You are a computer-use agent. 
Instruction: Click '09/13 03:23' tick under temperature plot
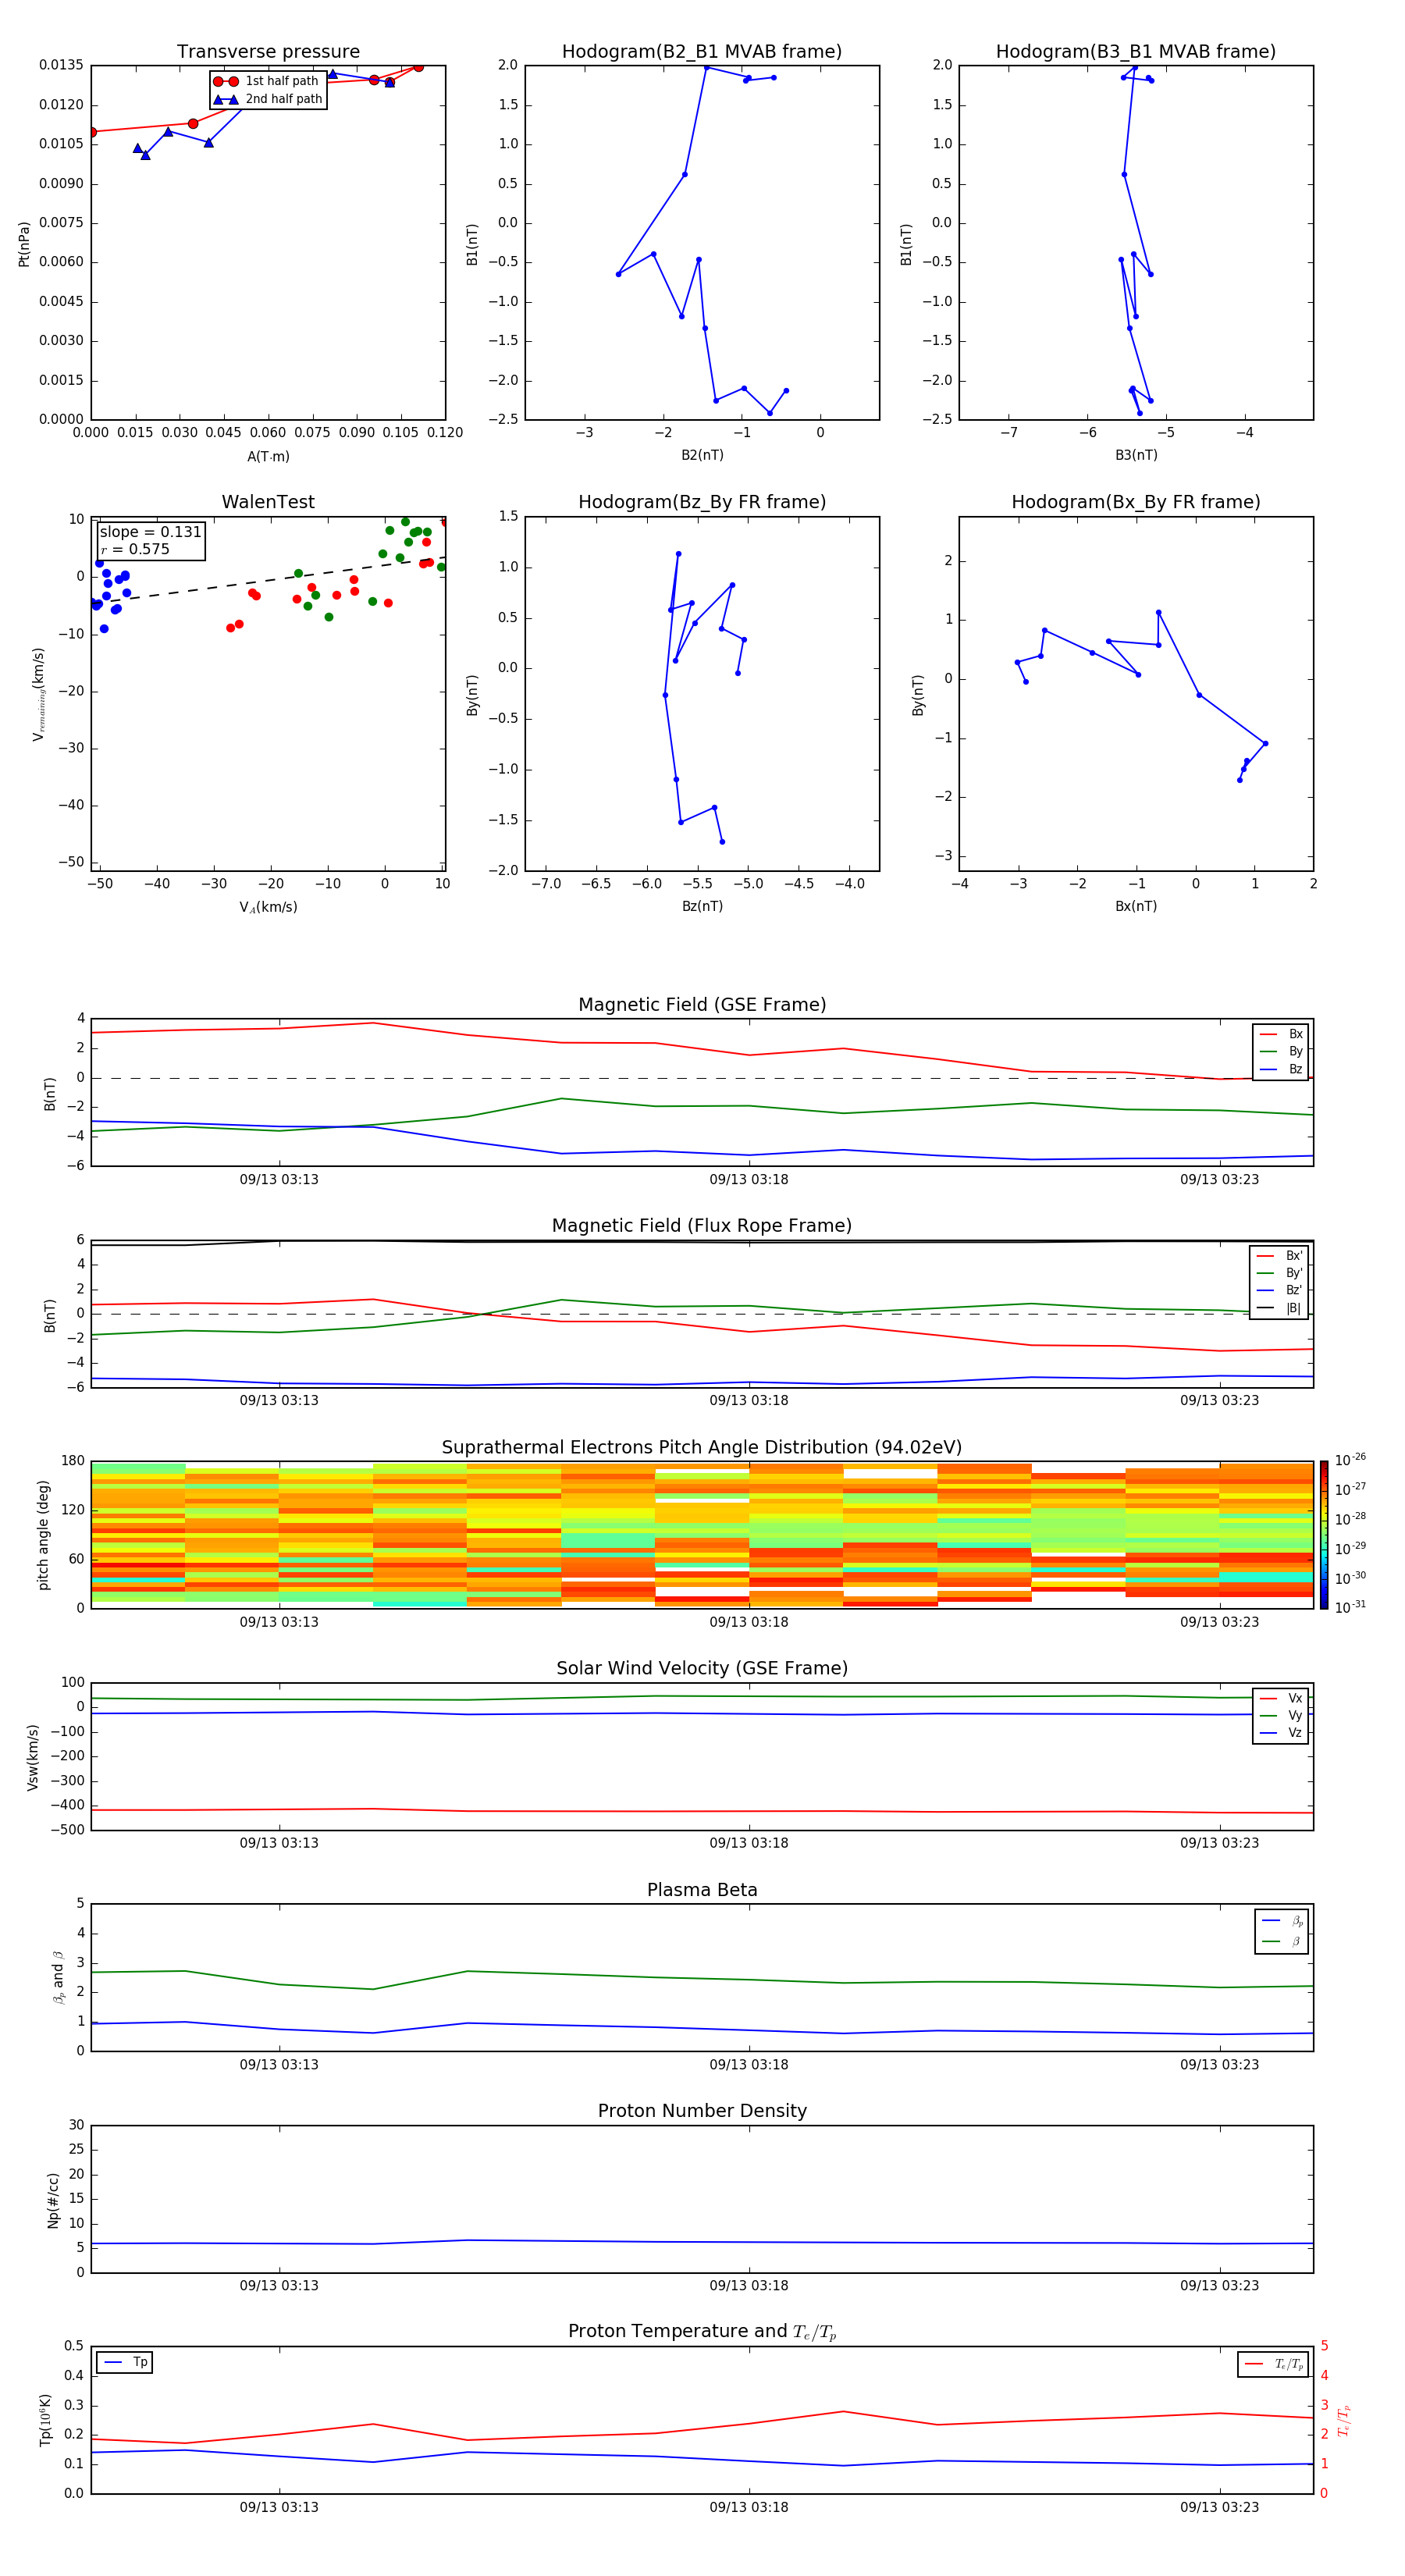tap(1219, 2507)
